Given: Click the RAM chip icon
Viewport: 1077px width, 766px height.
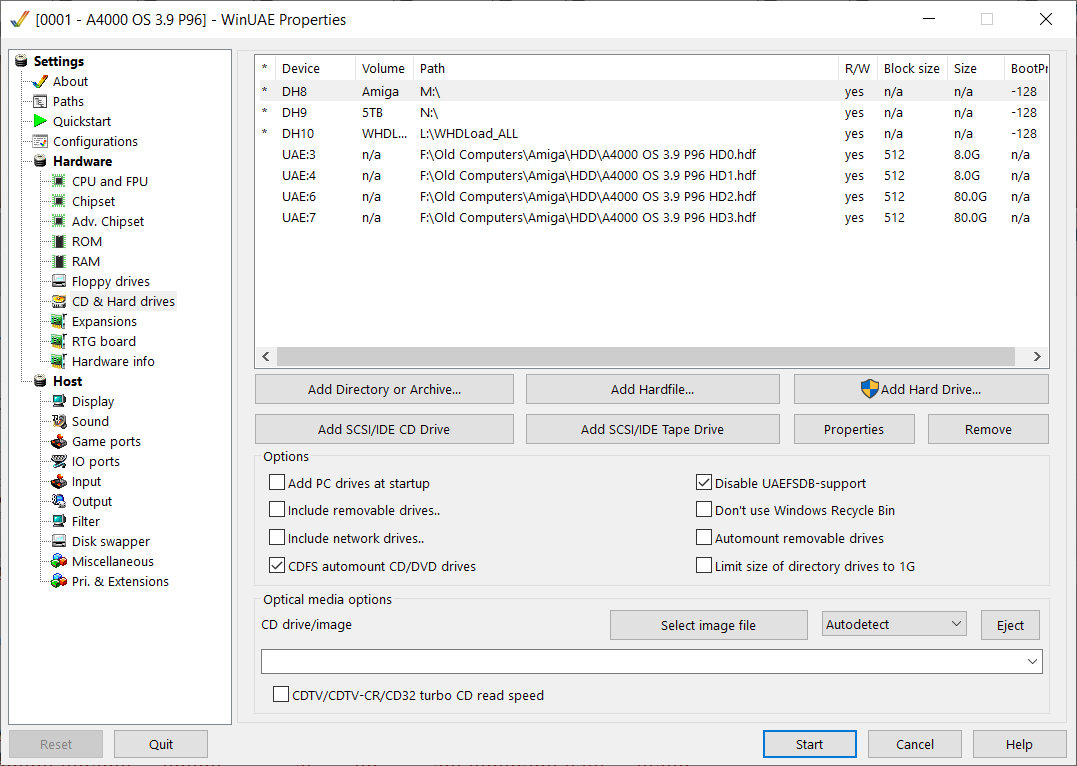Looking at the screenshot, I should 59,261.
